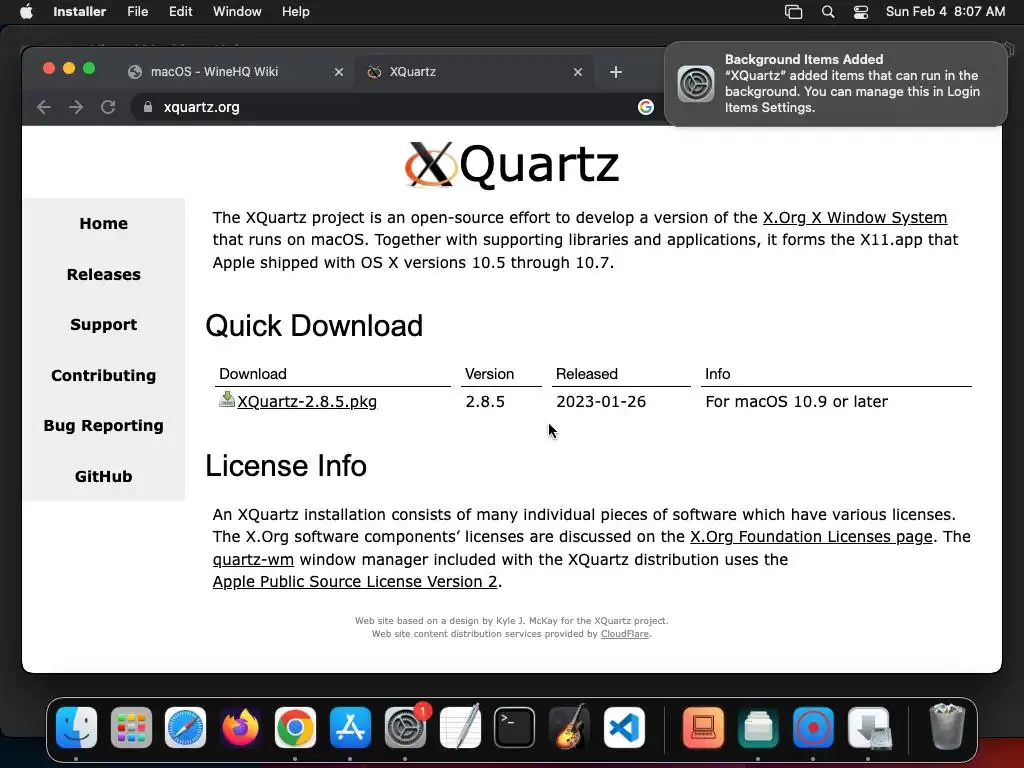The image size is (1024, 768).
Task: Reload the xquartz.org page
Action: (108, 107)
